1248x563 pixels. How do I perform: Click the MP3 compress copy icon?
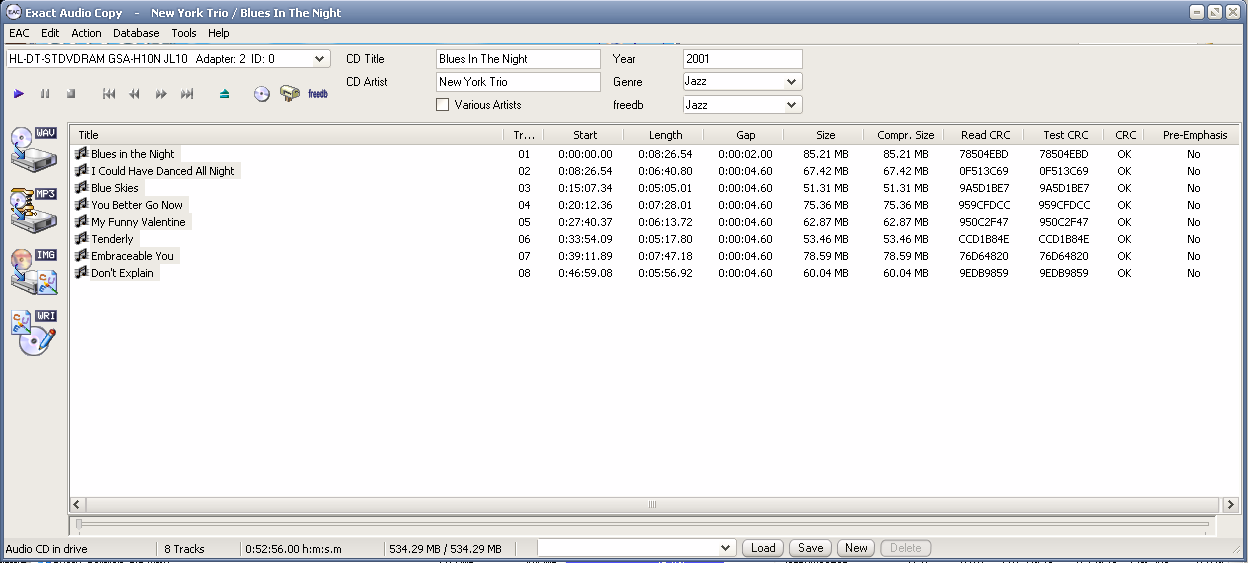click(34, 210)
